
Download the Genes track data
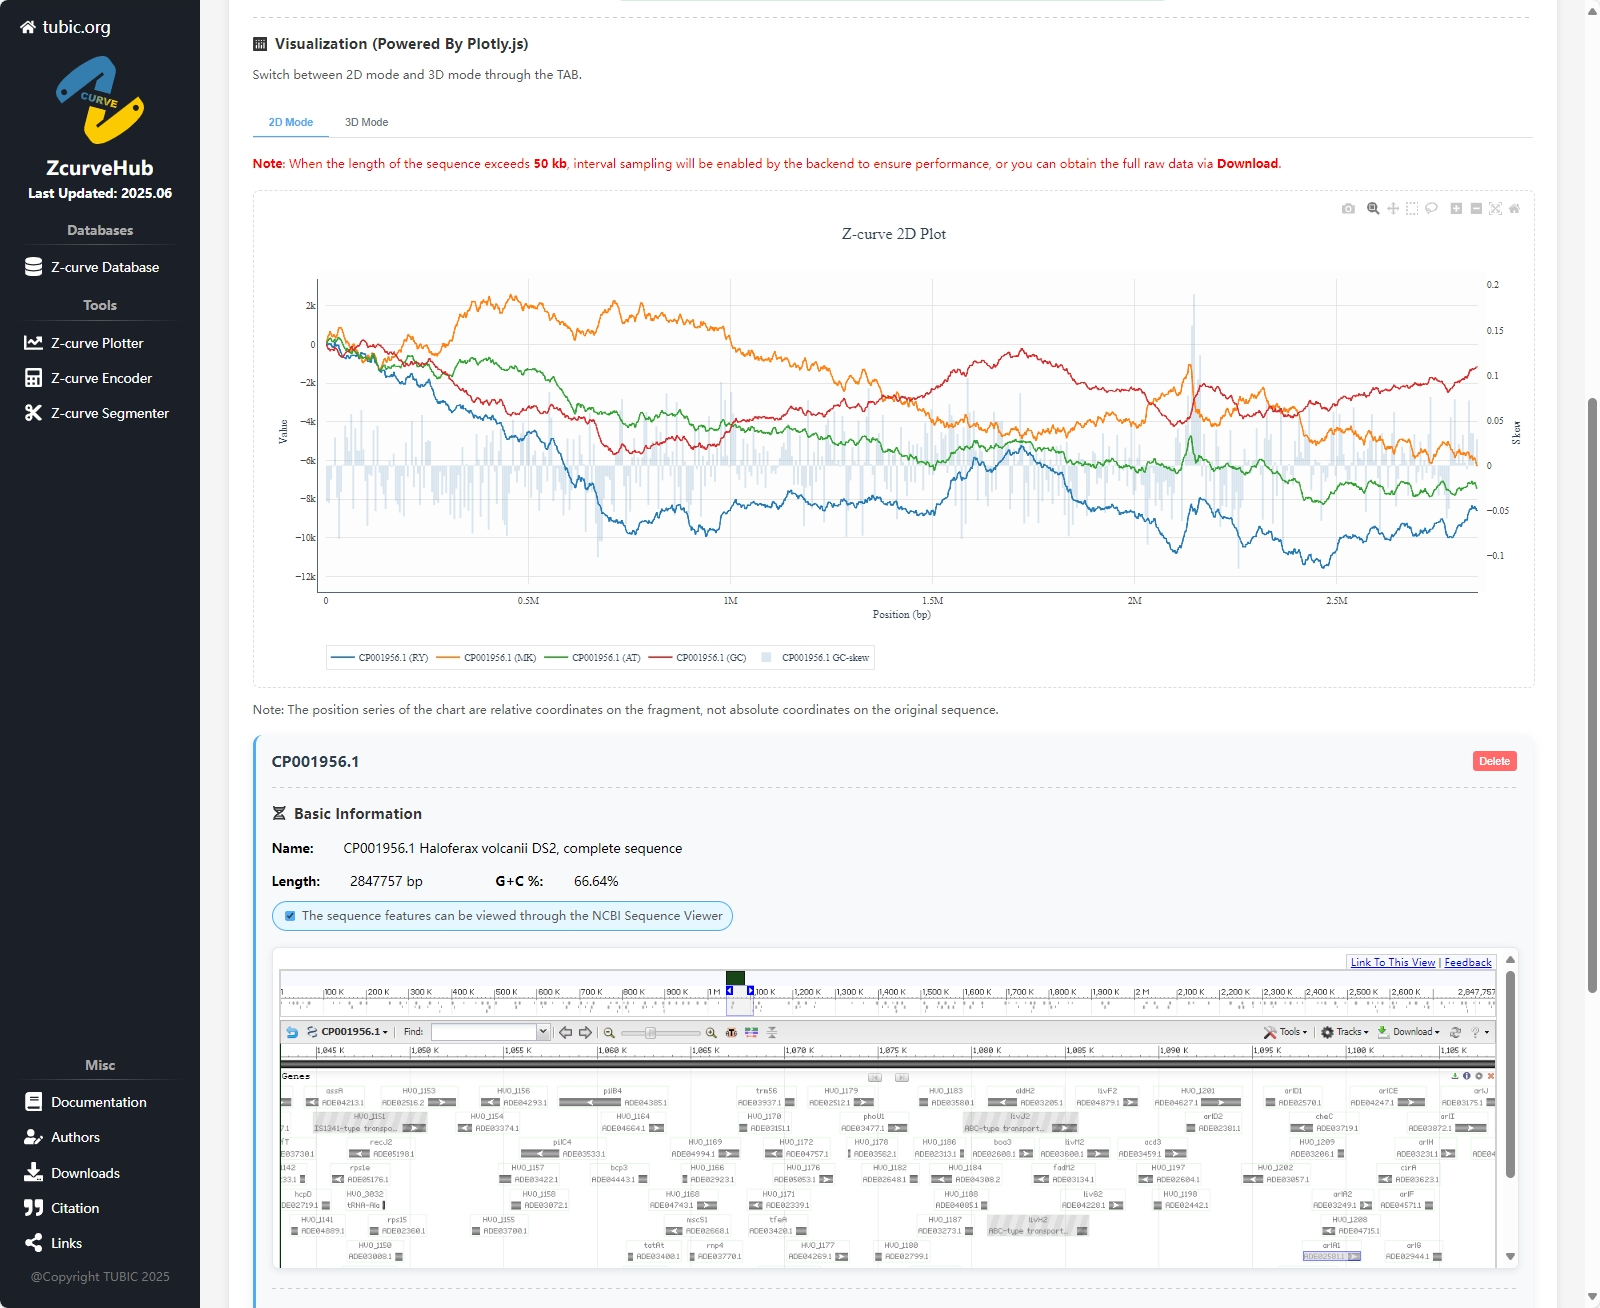(1455, 1076)
